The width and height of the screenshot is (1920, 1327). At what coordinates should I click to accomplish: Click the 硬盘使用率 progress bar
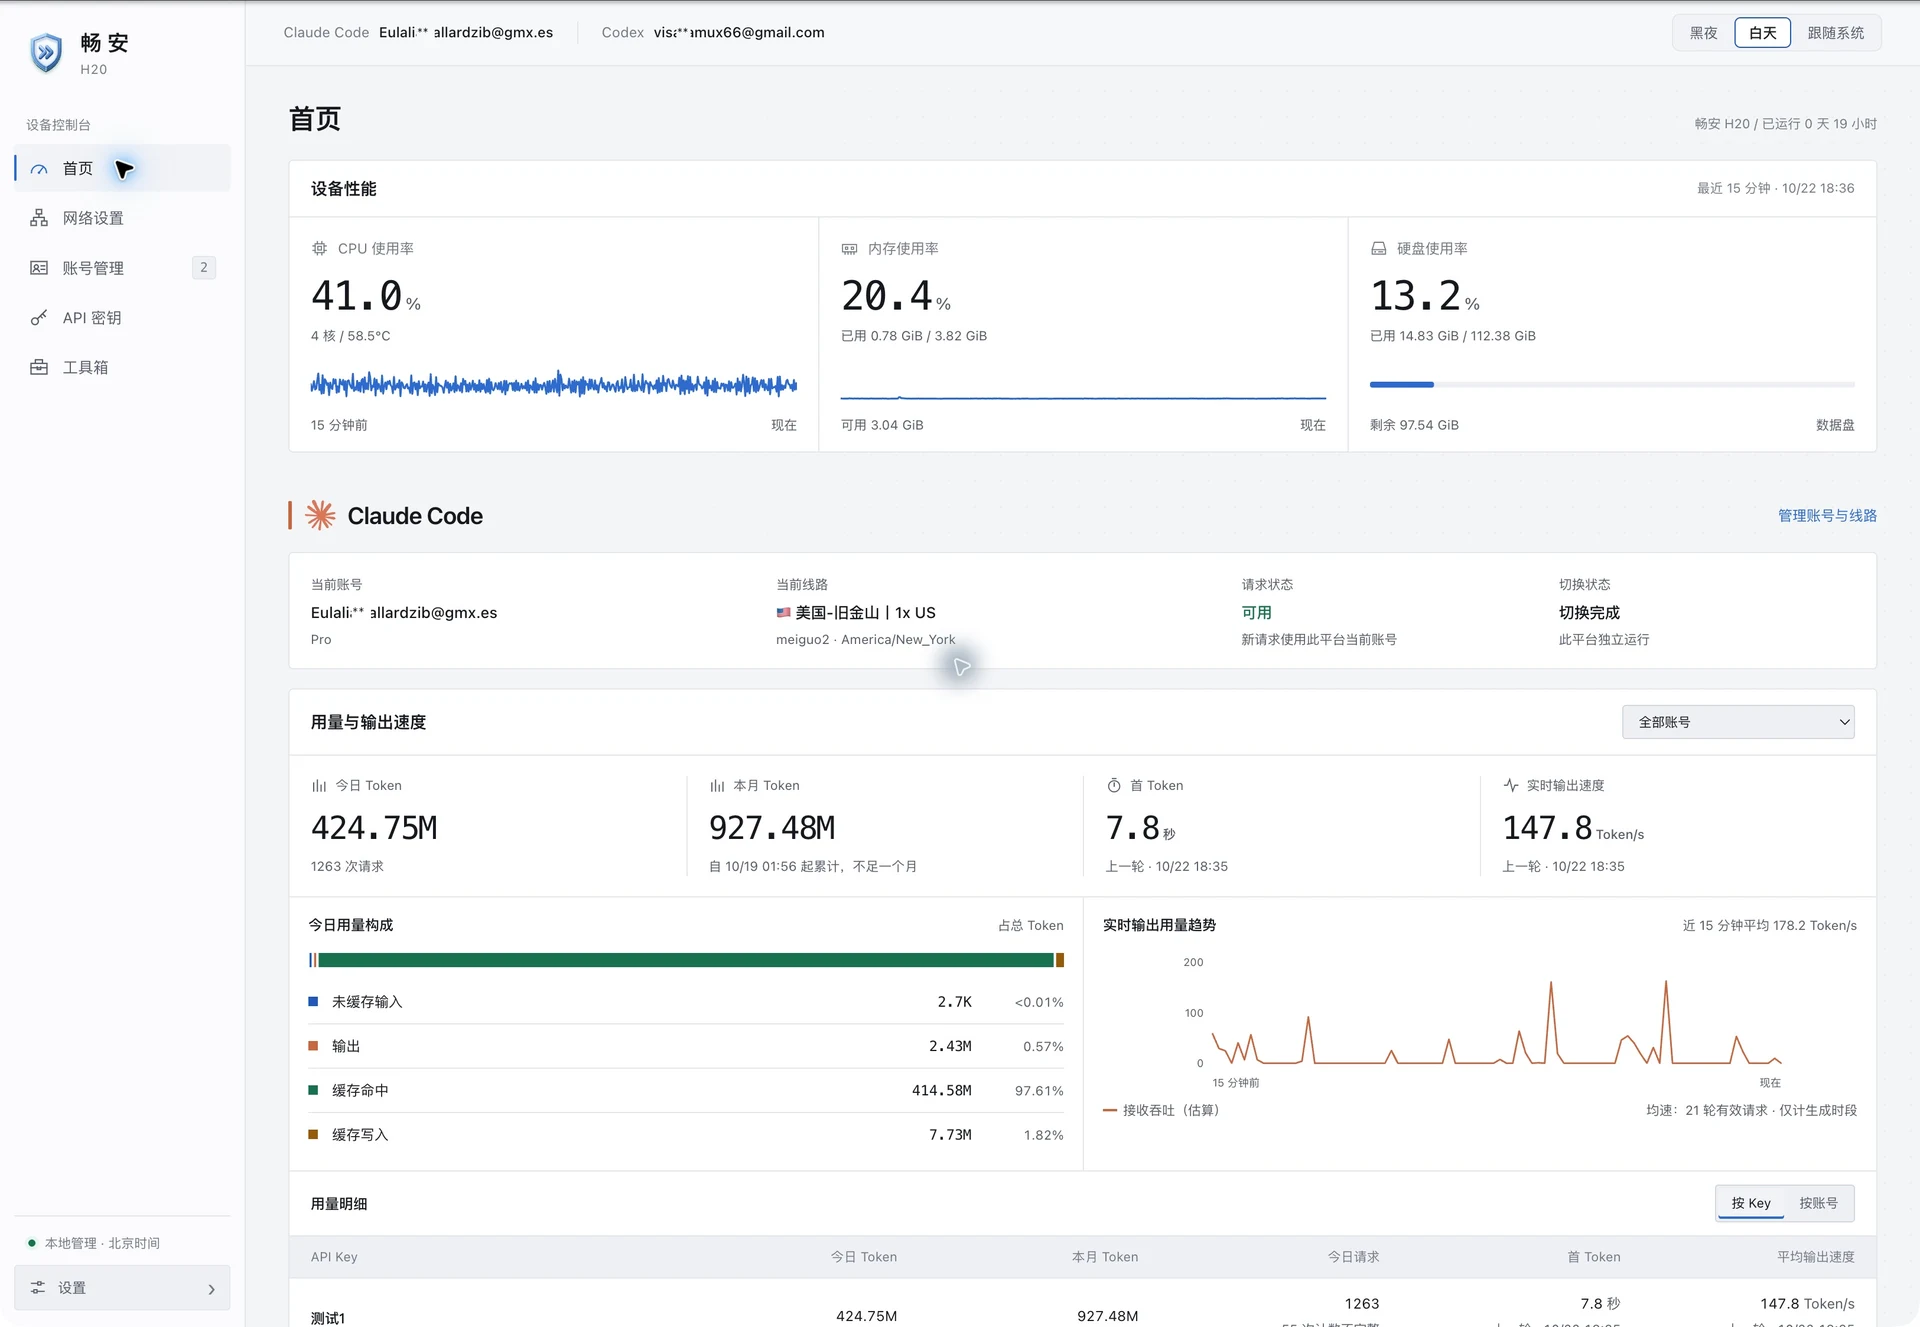[x=1612, y=384]
